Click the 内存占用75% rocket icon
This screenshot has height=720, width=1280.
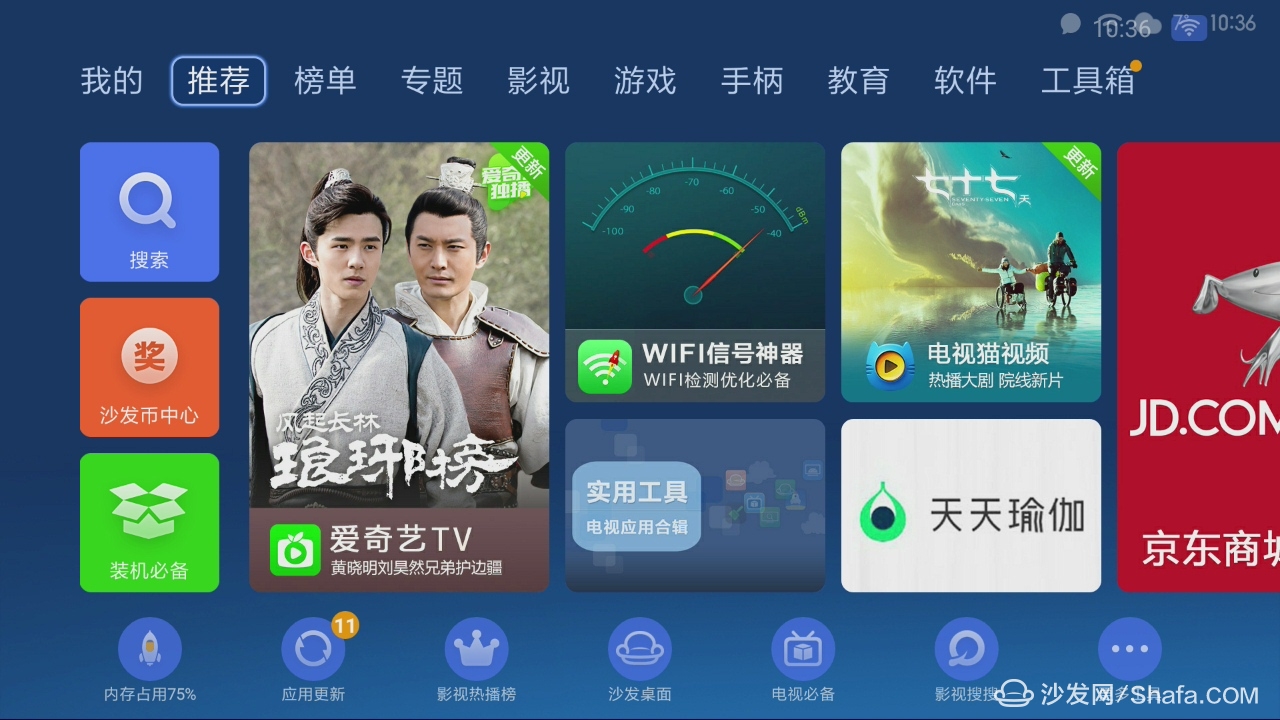click(150, 649)
